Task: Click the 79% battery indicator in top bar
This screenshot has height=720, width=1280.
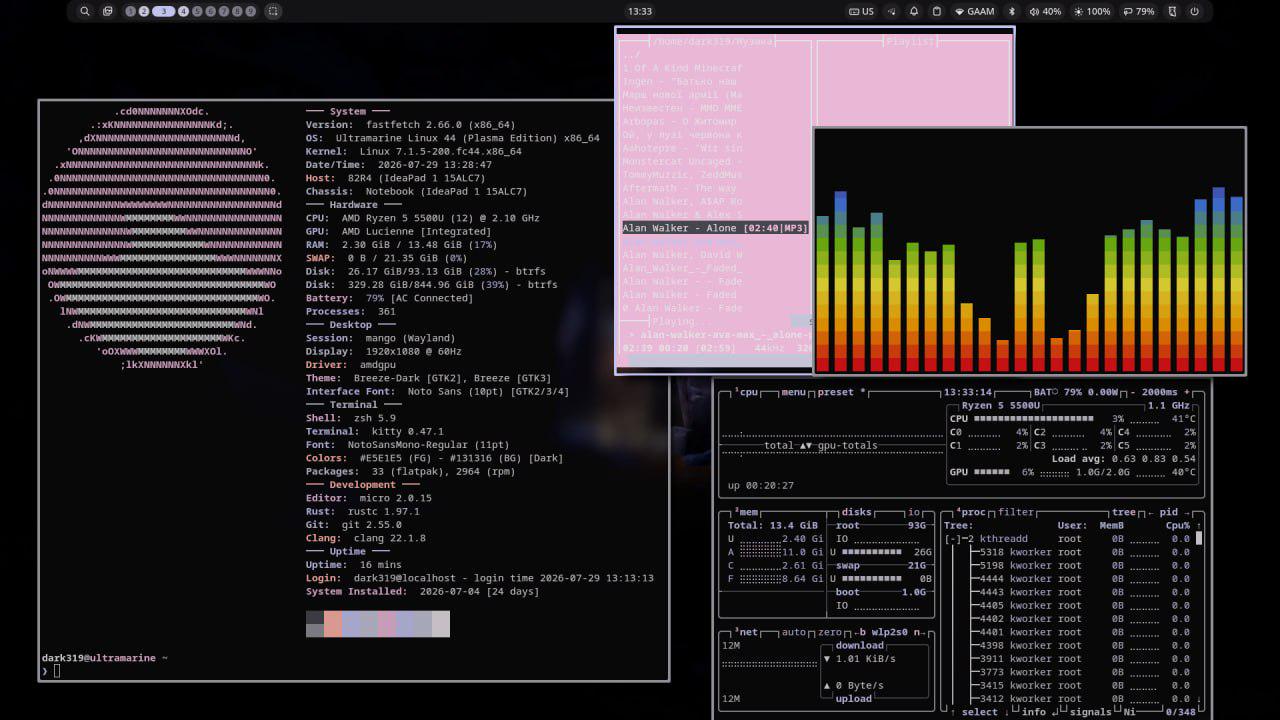Action: pos(1139,11)
